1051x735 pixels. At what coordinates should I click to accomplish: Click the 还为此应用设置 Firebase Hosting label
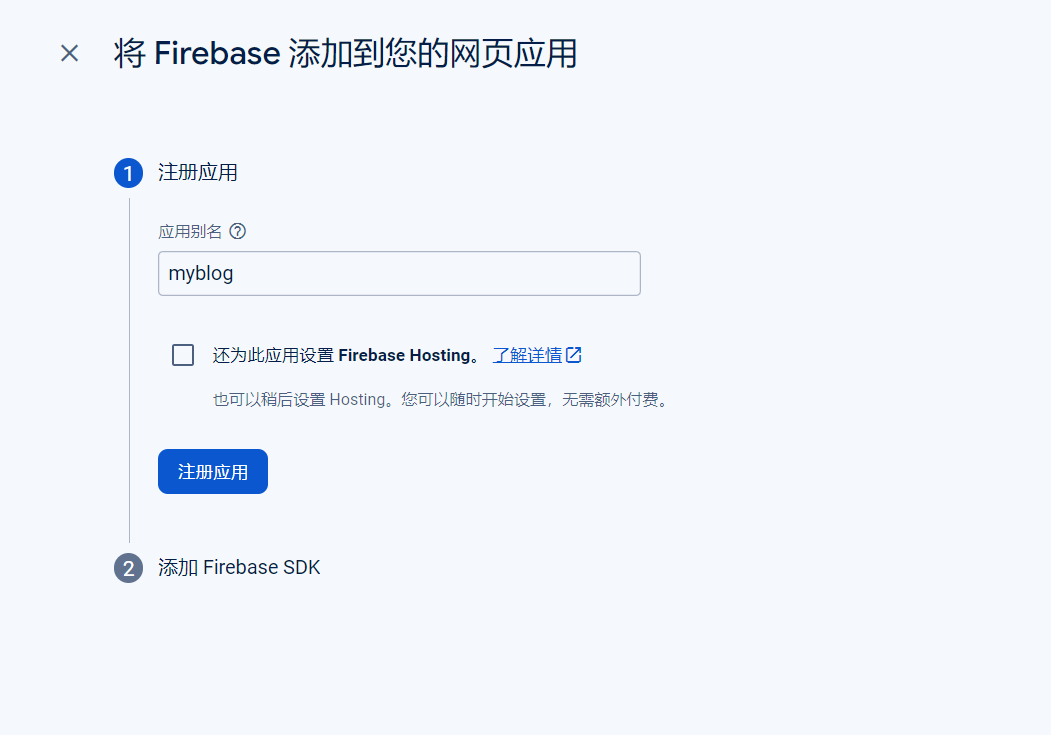pyautogui.click(x=347, y=355)
